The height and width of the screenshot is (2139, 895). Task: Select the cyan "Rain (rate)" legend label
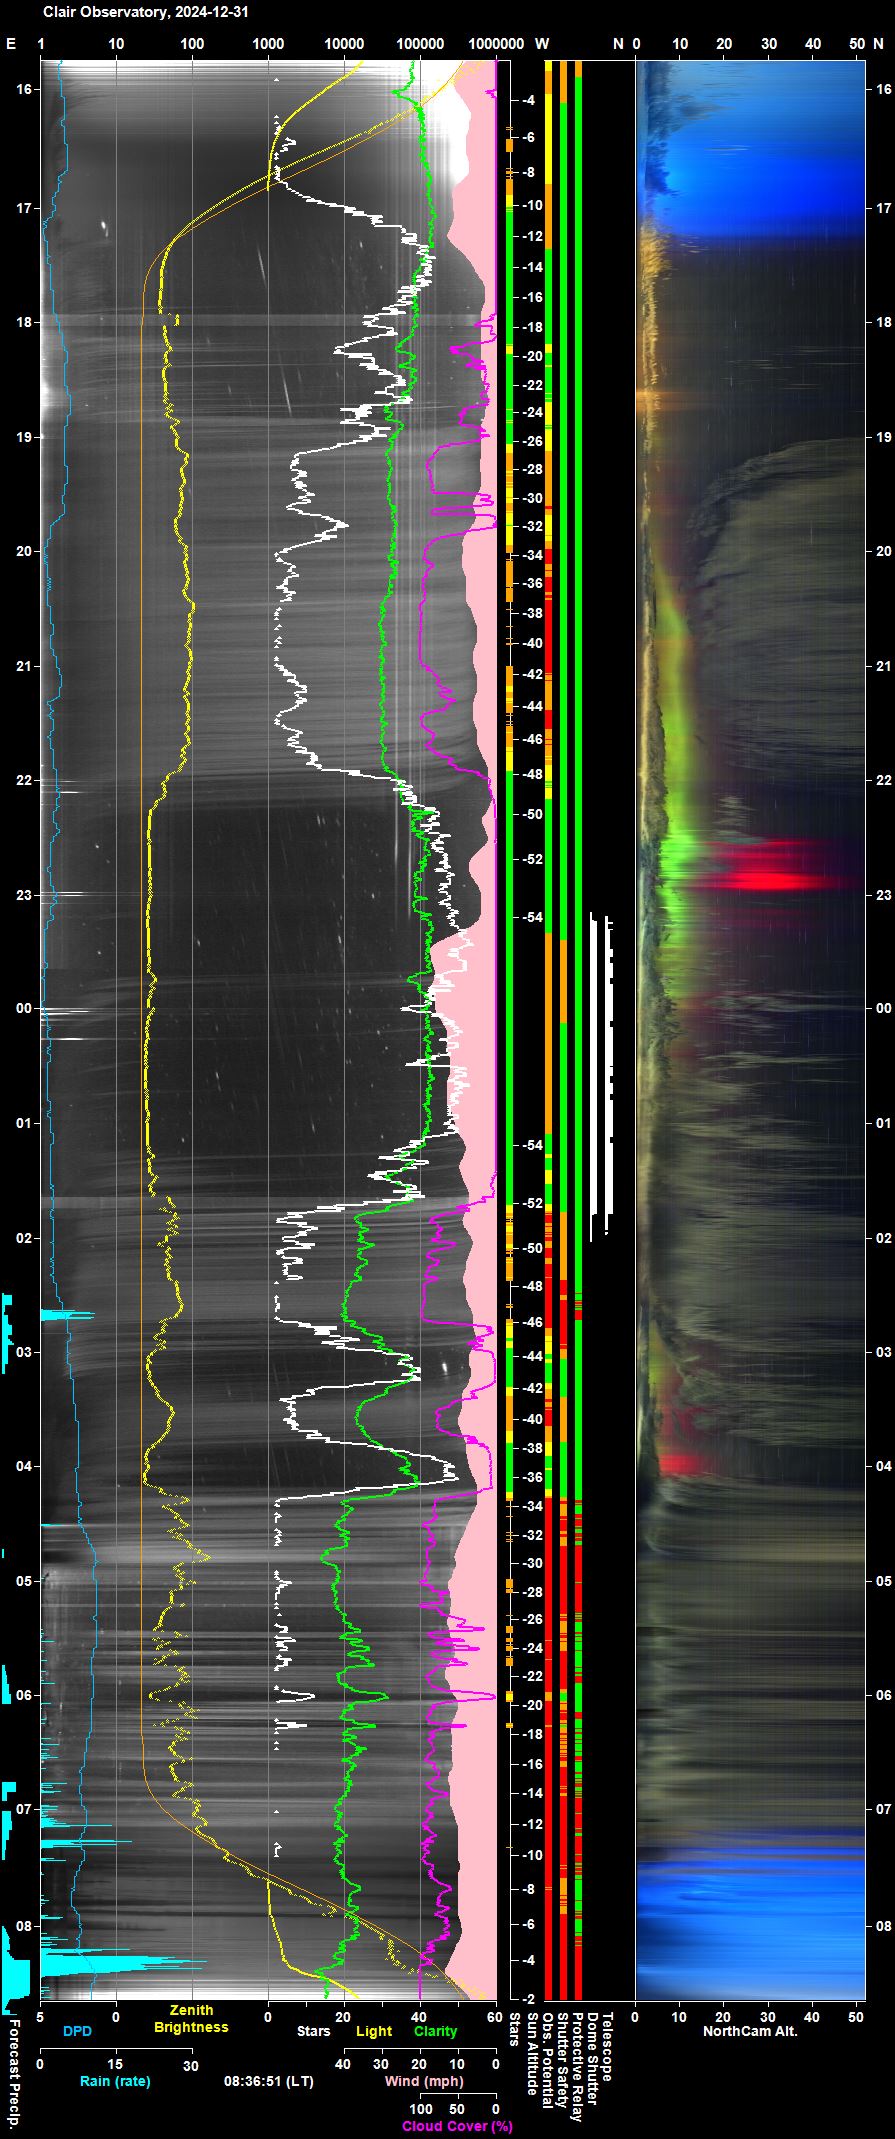(115, 2081)
